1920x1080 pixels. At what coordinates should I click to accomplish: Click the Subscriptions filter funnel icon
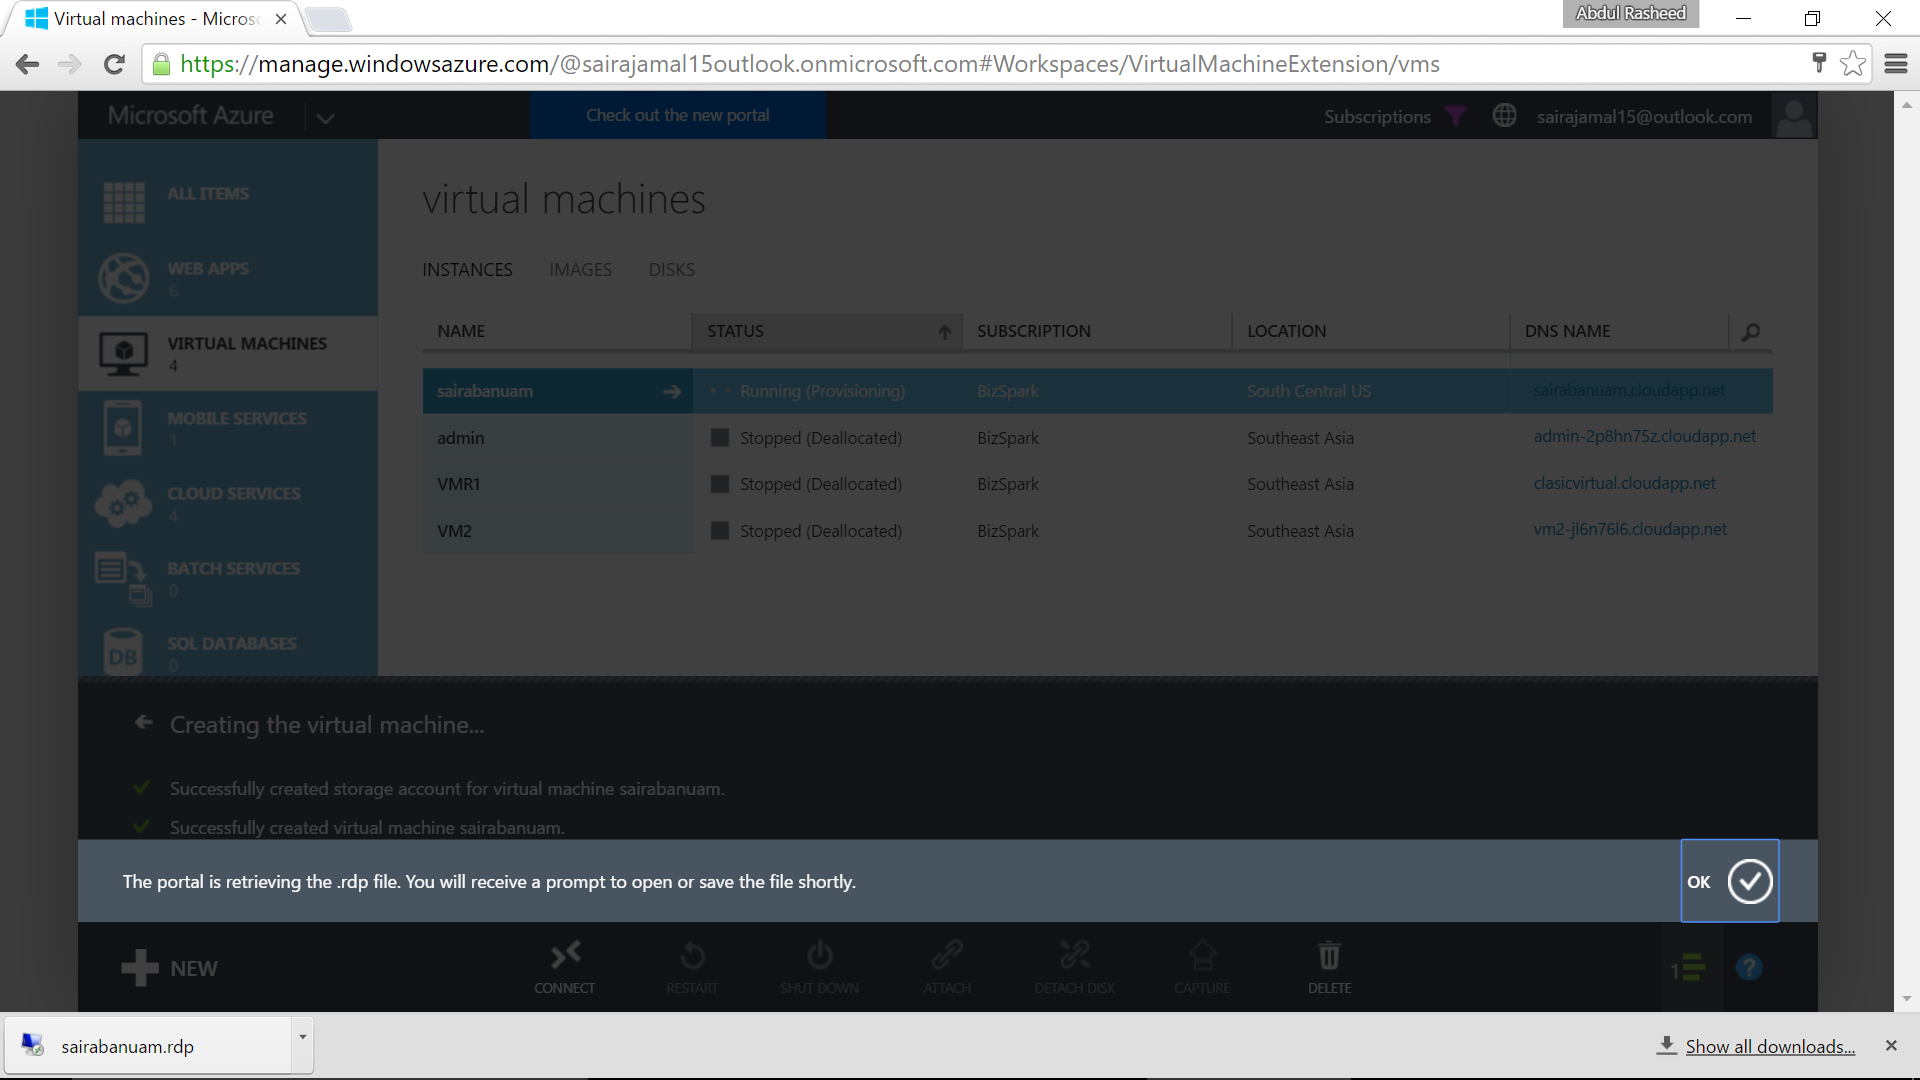point(1456,116)
